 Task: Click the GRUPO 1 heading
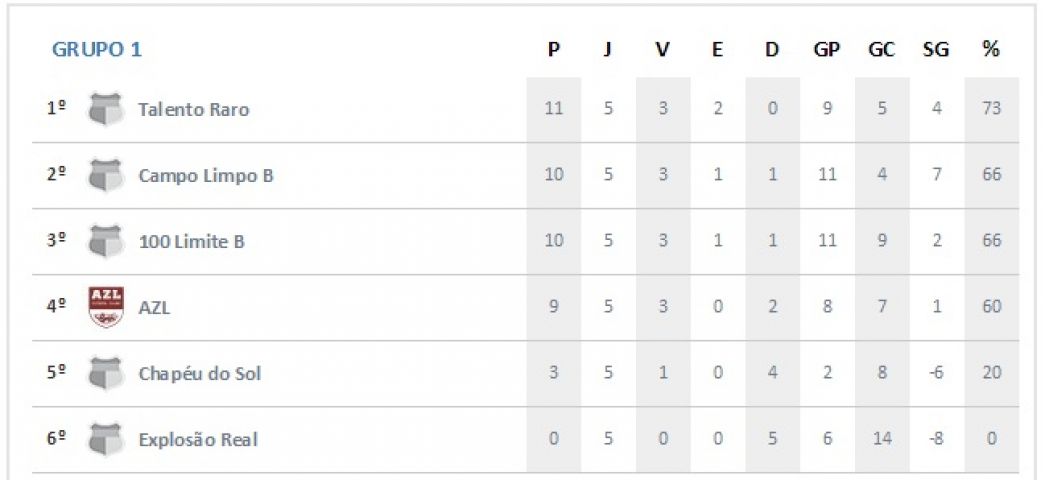point(97,50)
